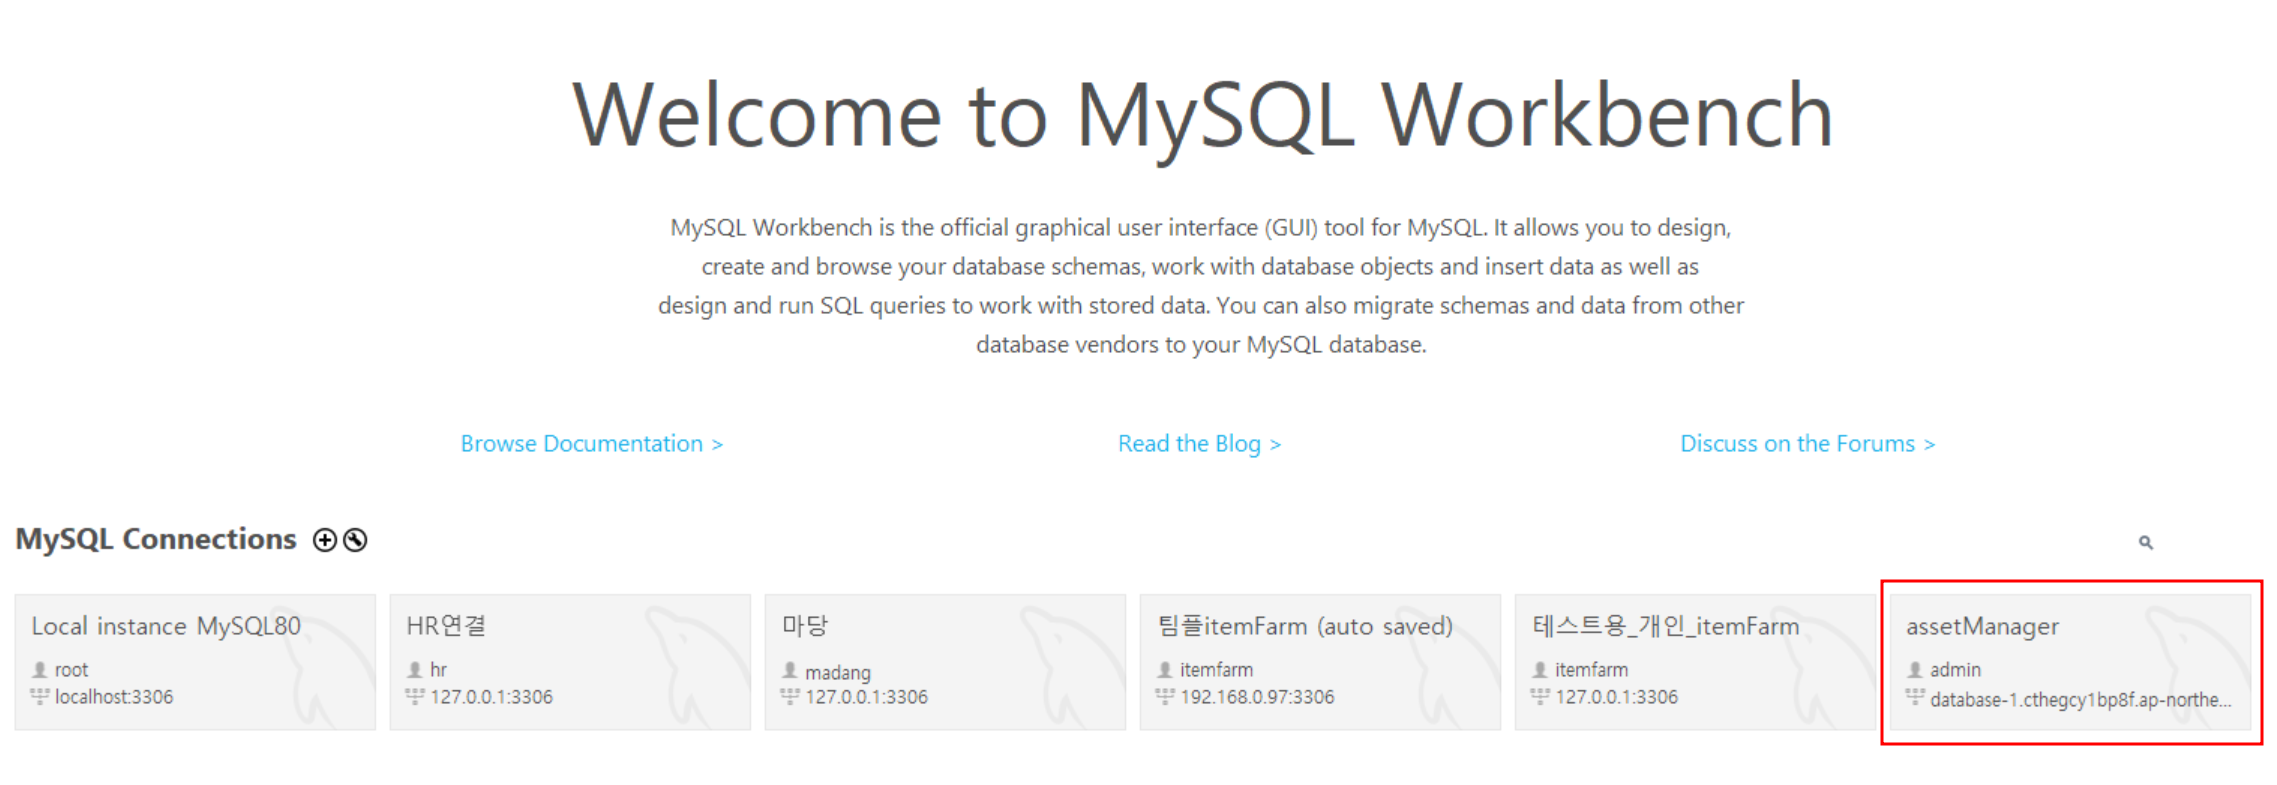Open the assetManager connection tile
The height and width of the screenshot is (785, 2277).
click(x=2070, y=662)
